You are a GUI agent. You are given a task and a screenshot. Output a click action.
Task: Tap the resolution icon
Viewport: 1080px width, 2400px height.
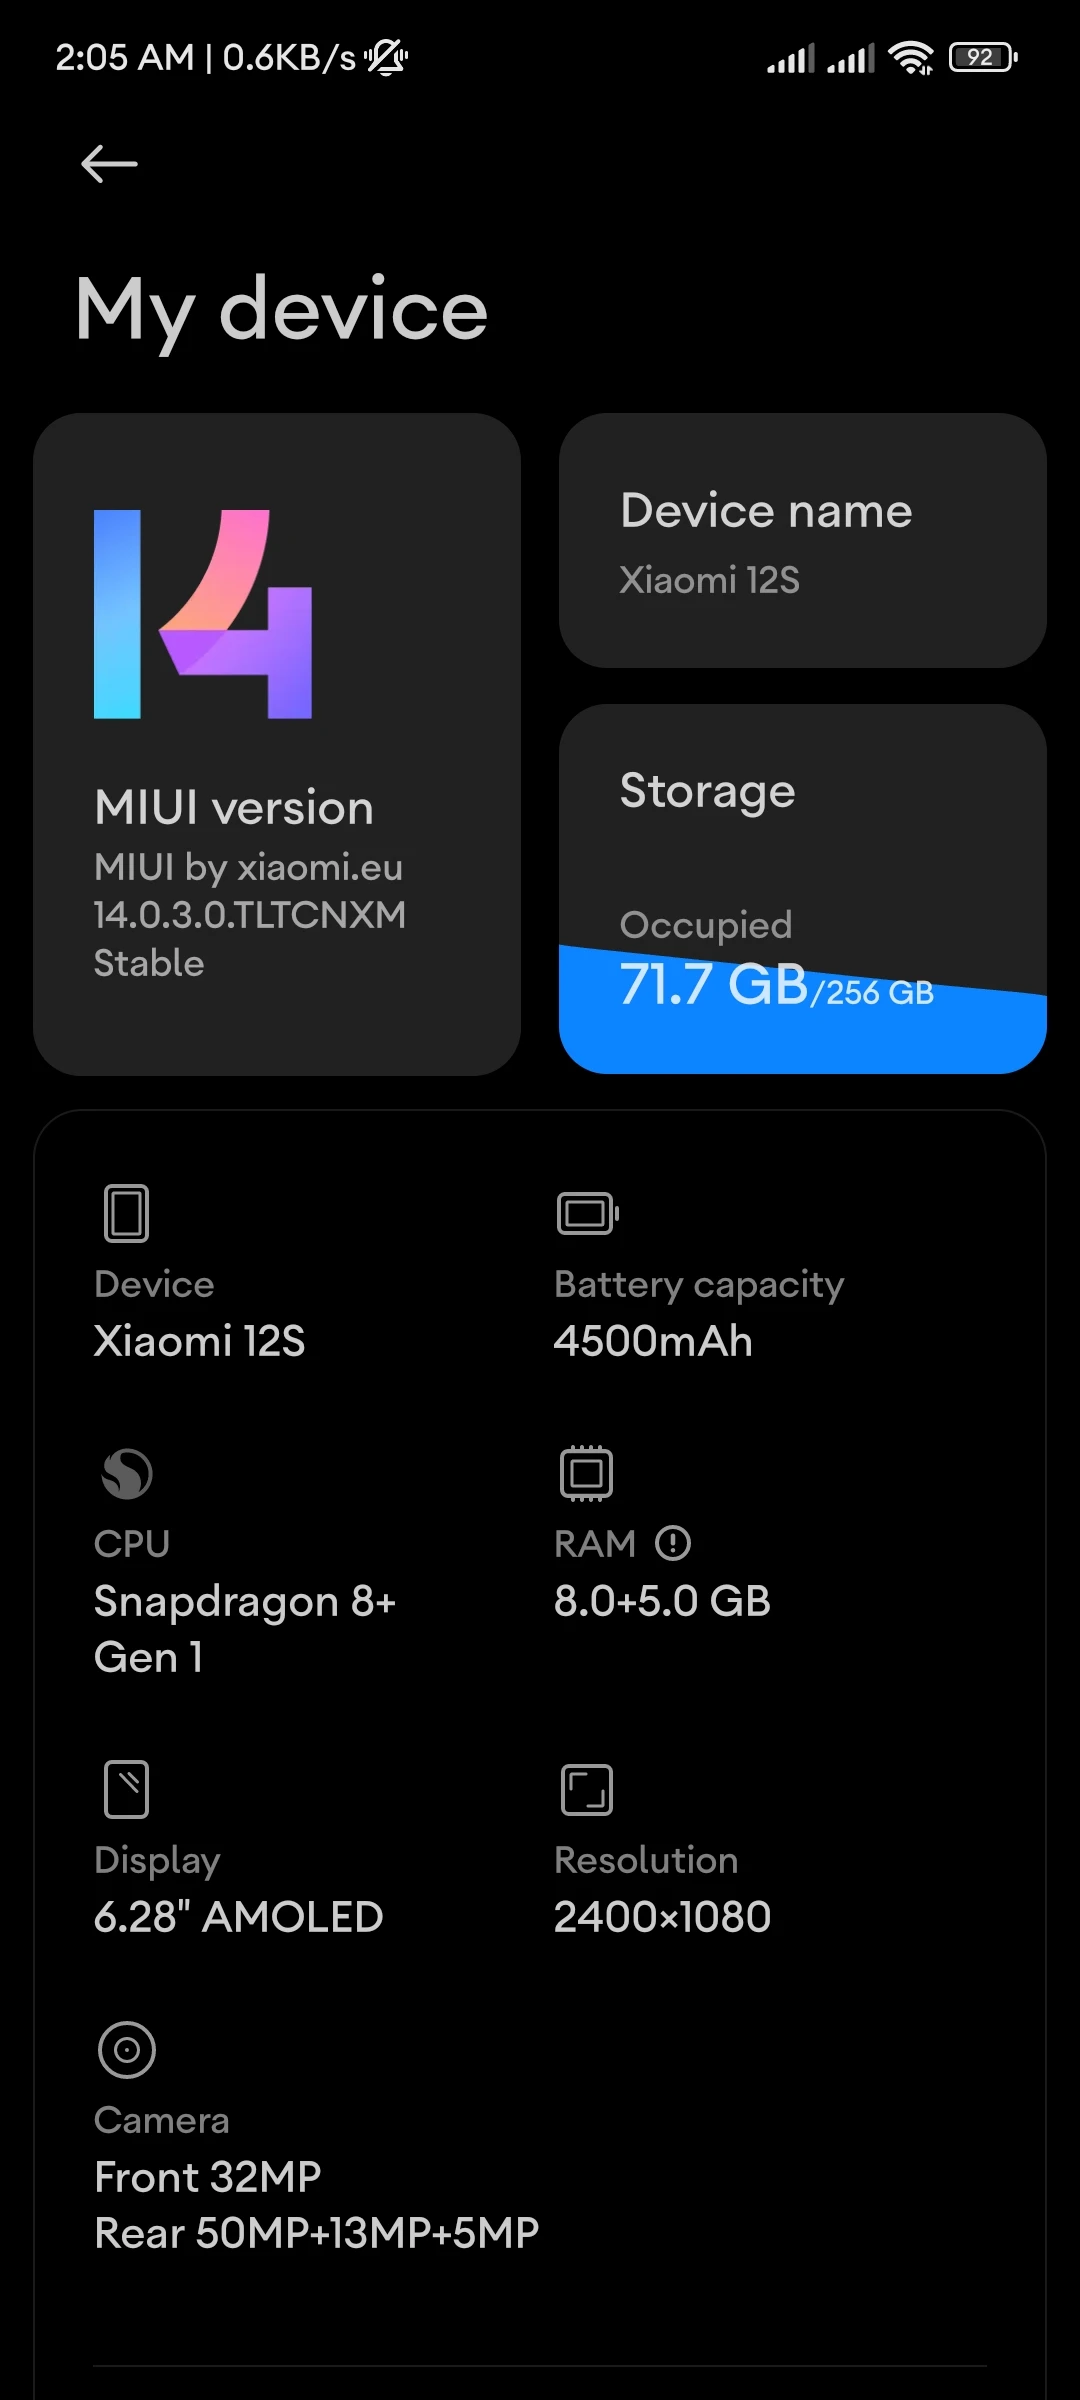[x=586, y=1789]
